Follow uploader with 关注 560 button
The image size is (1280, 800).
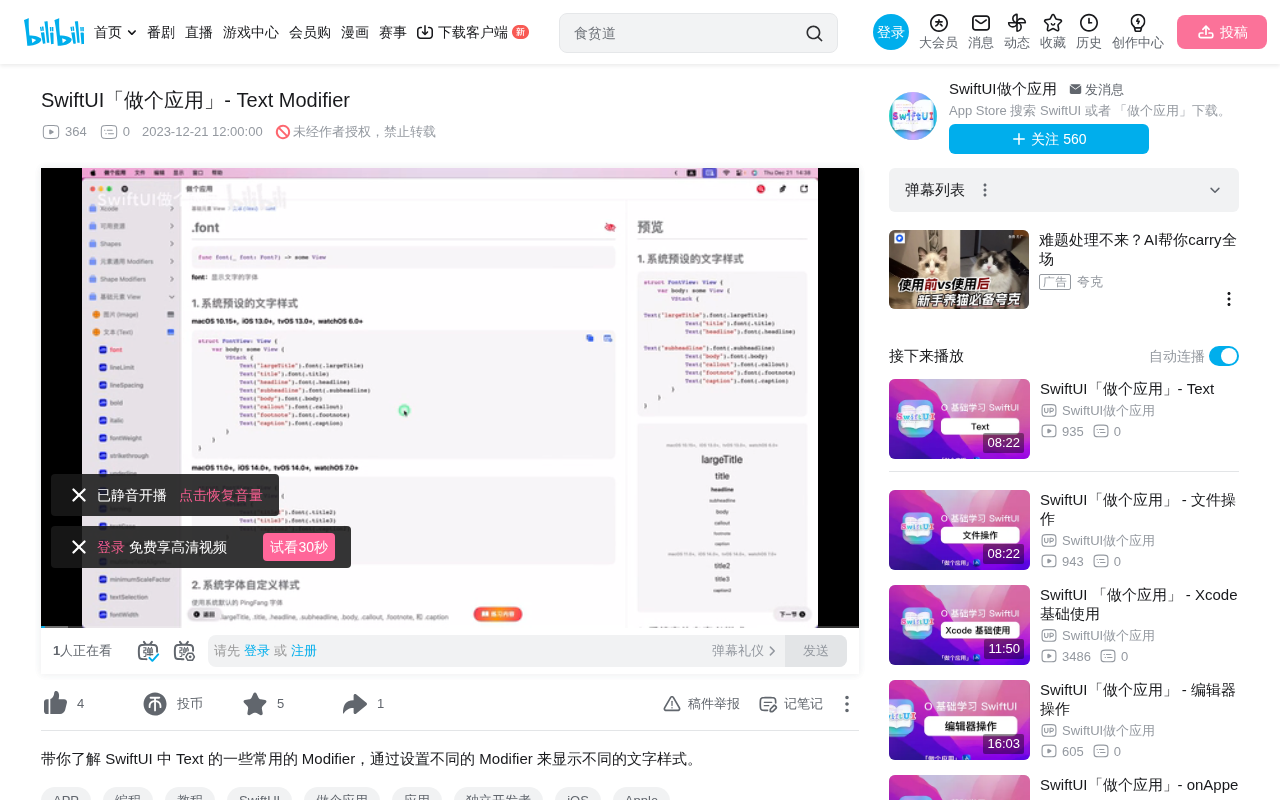coord(1049,139)
